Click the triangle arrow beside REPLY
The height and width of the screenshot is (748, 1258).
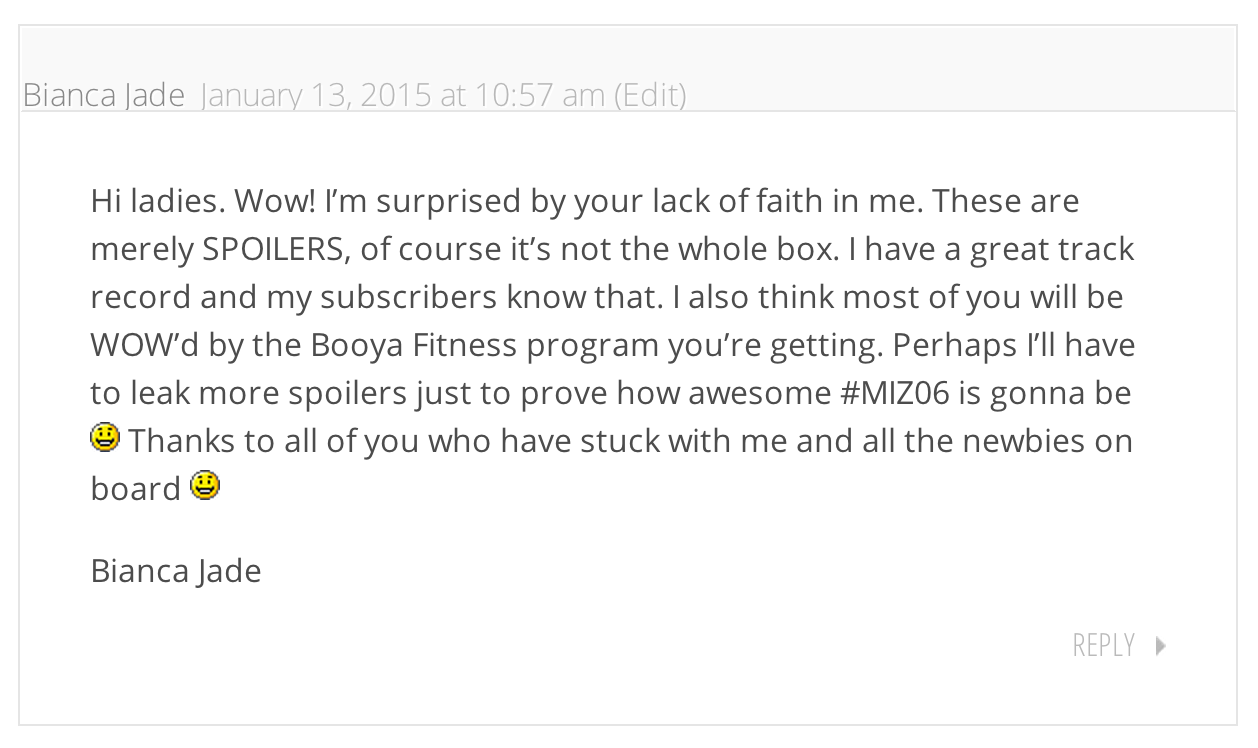1161,645
